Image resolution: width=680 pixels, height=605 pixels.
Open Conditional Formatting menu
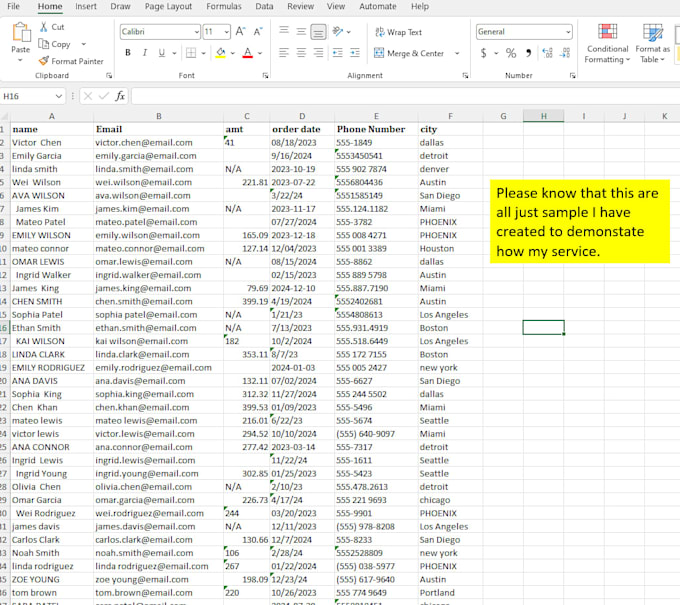point(607,43)
